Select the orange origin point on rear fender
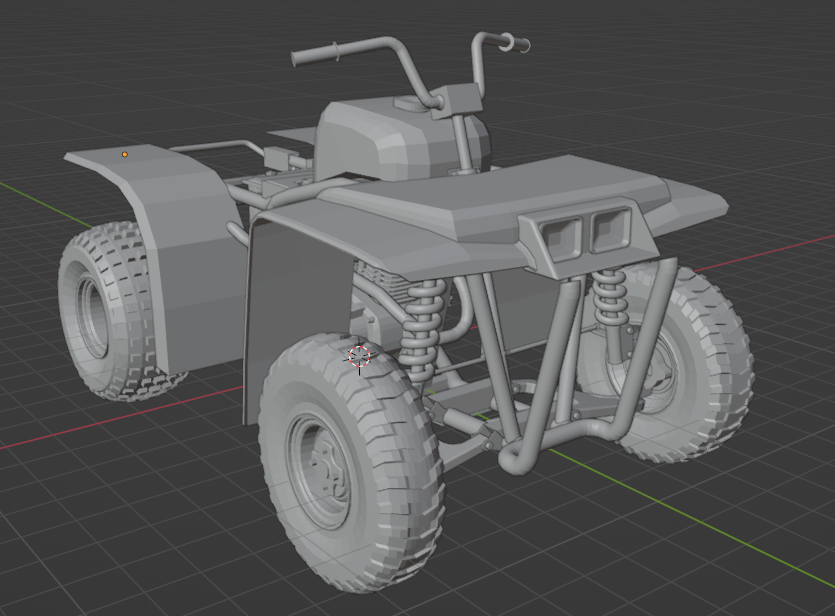Viewport: 835px width, 616px height. pyautogui.click(x=125, y=154)
